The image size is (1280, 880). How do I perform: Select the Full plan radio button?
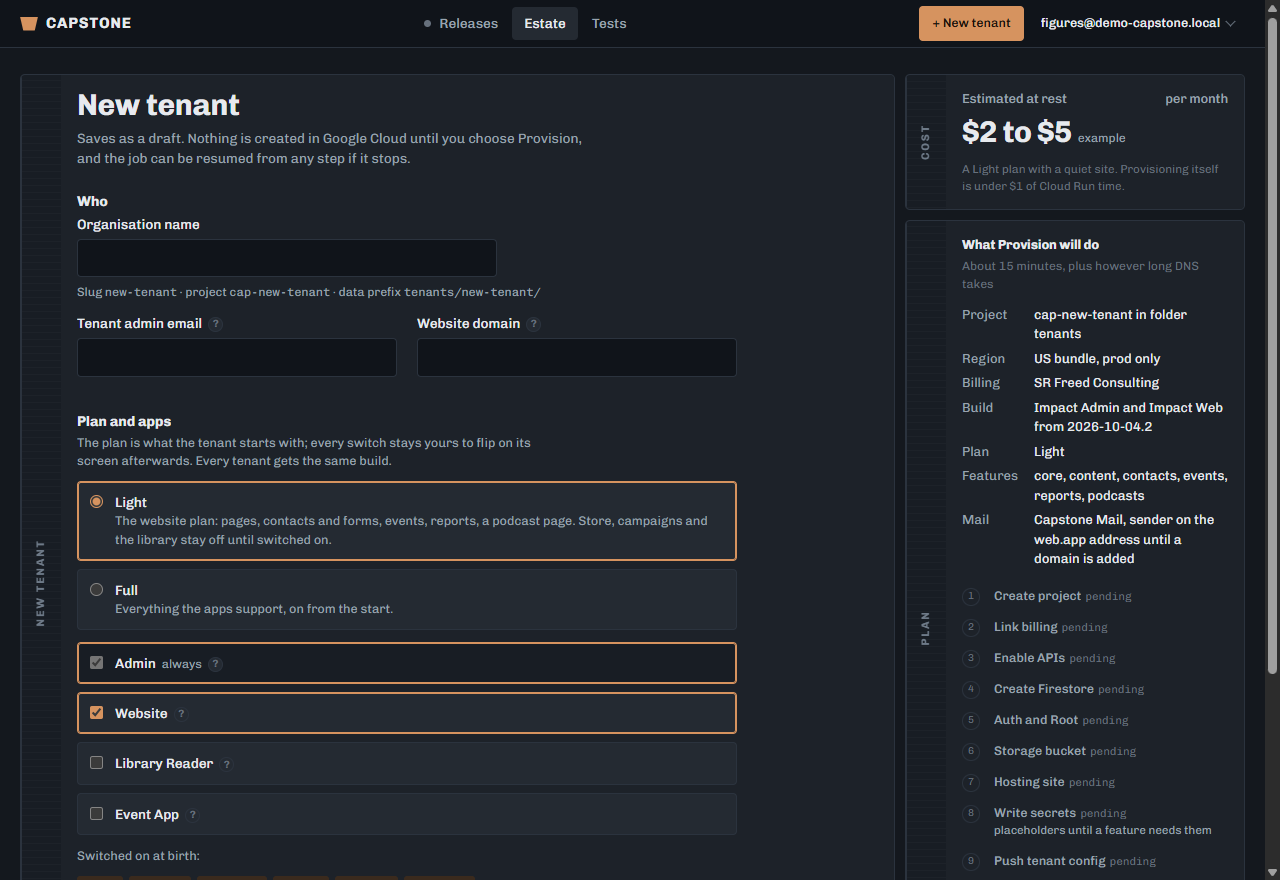point(97,590)
